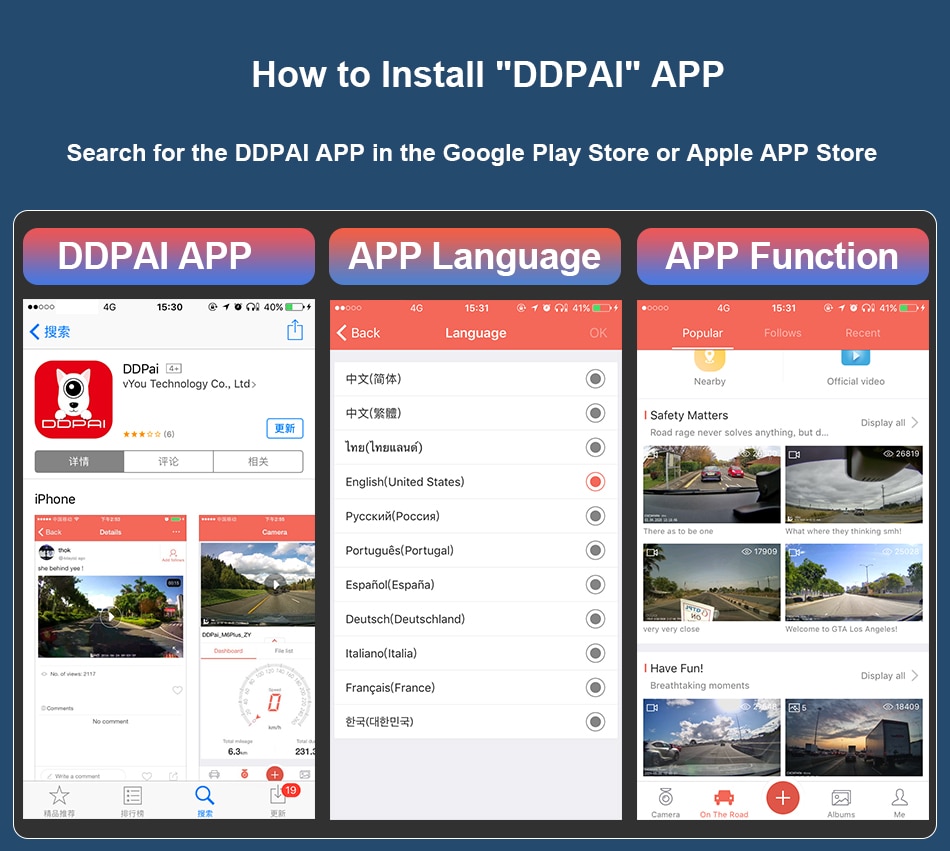Open the DDPai red dog app icon

[x=74, y=400]
